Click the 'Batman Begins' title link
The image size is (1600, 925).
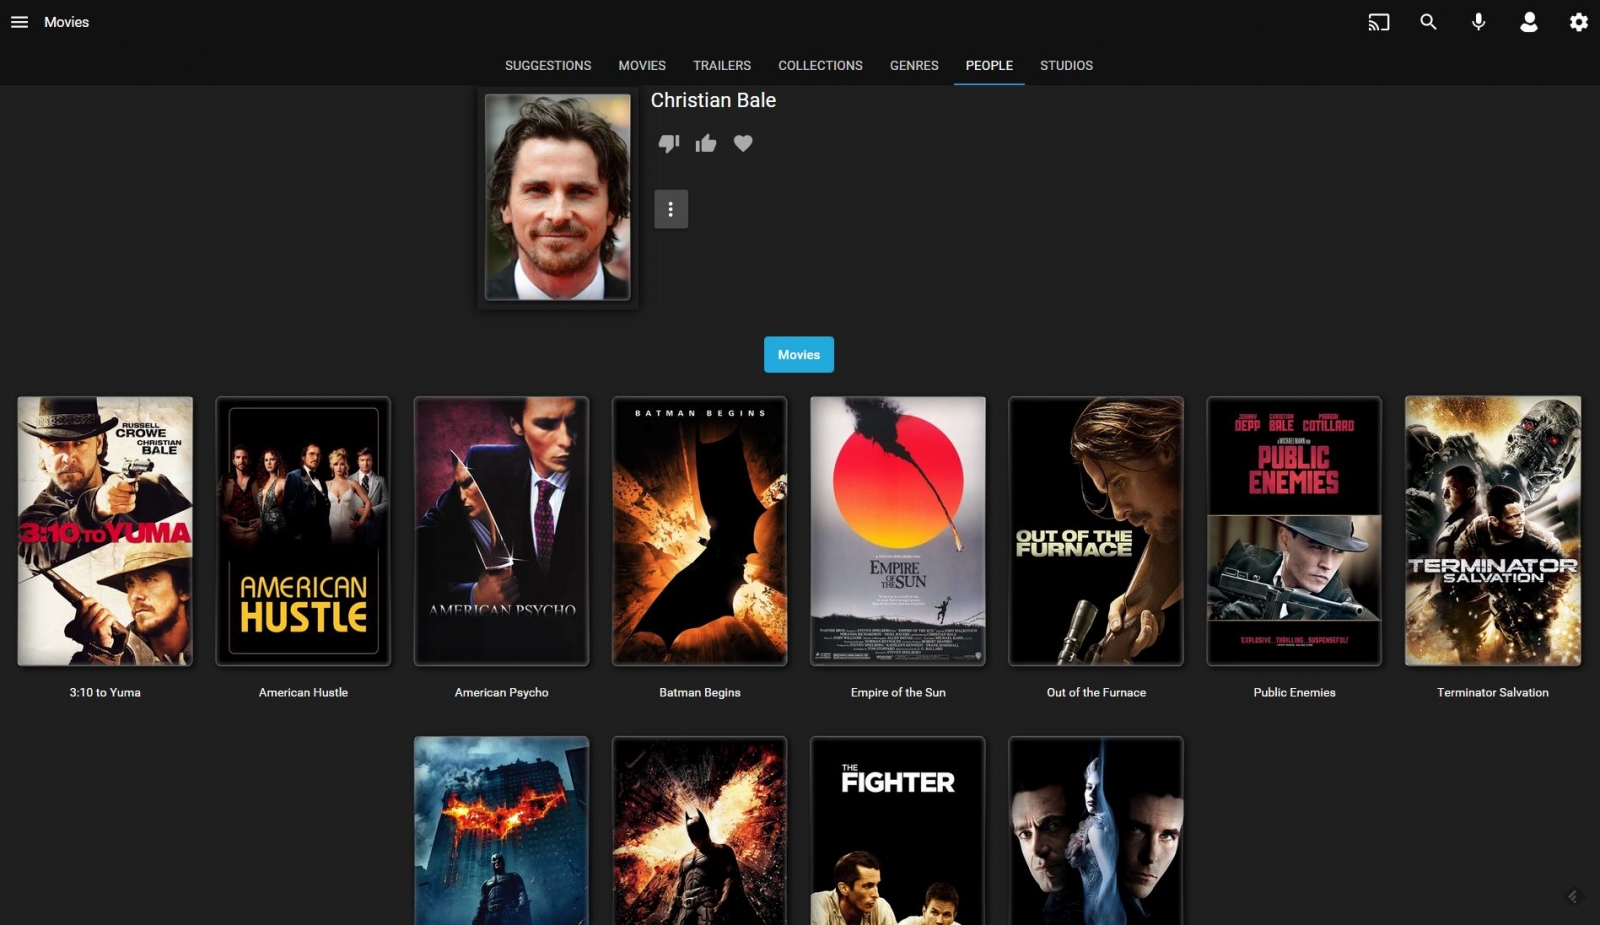[700, 692]
